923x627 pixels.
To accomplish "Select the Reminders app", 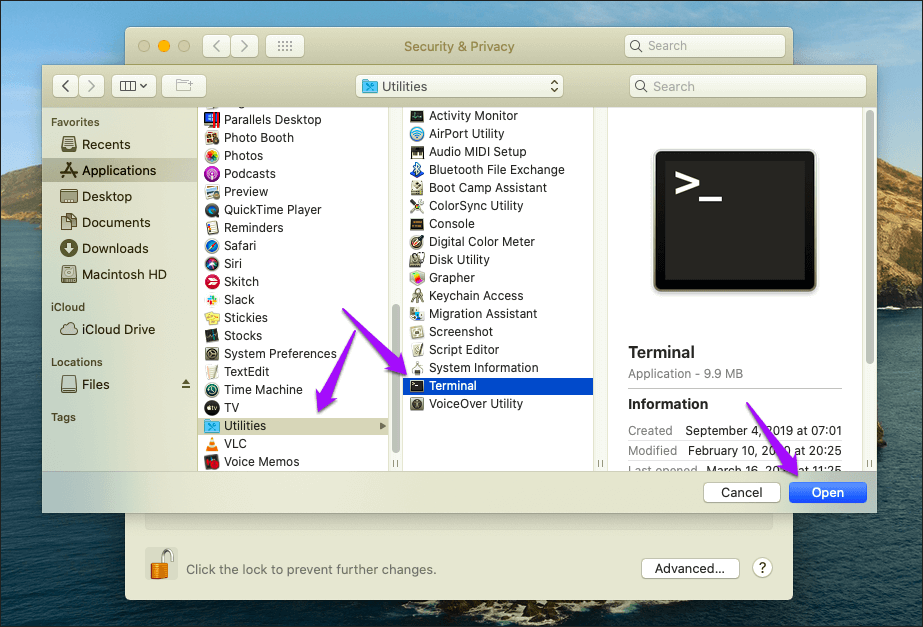I will tap(293, 228).
